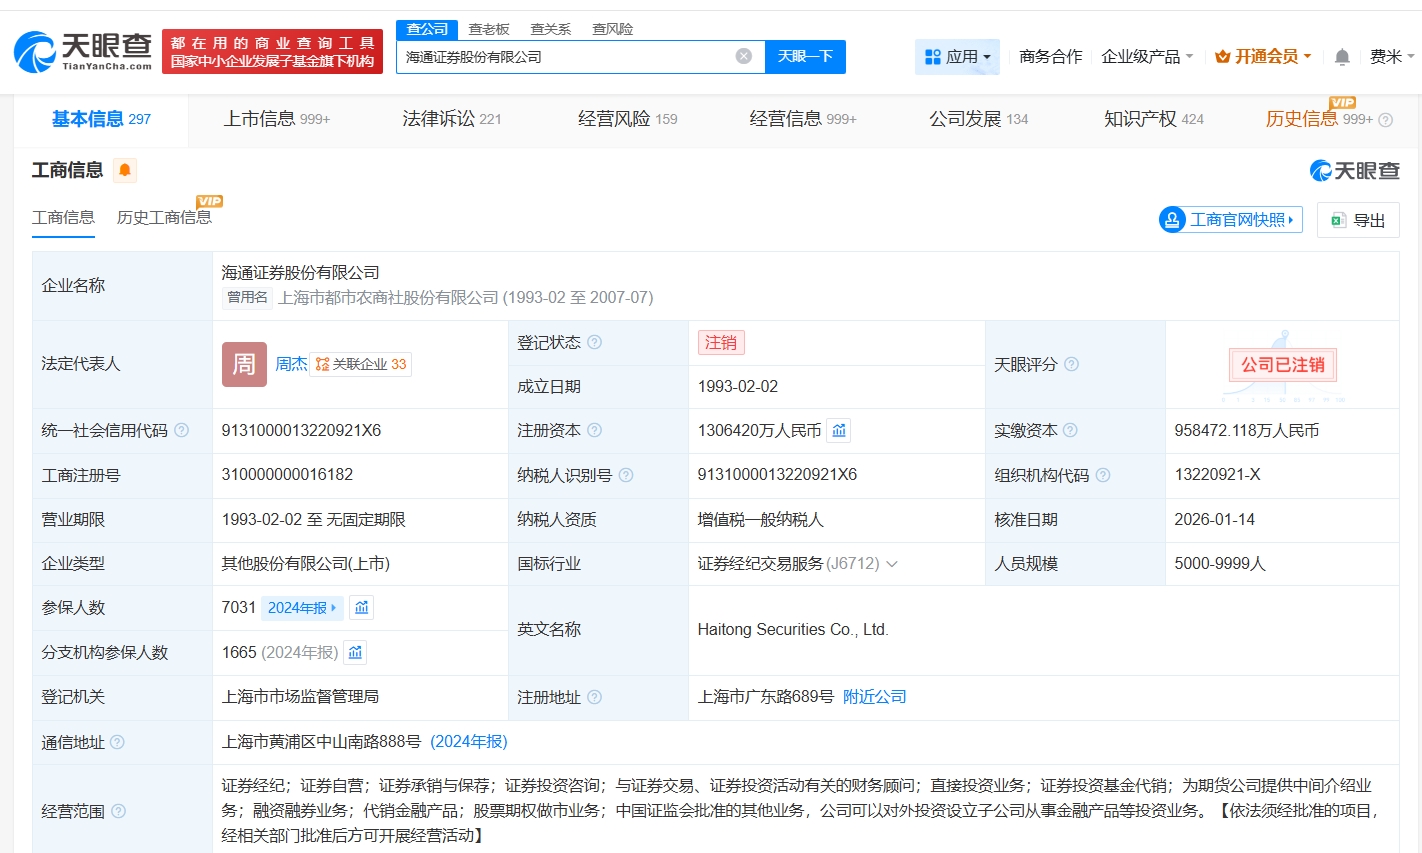The height and width of the screenshot is (853, 1422).
Task: Click the notification bell icon in header
Action: pyautogui.click(x=1342, y=57)
